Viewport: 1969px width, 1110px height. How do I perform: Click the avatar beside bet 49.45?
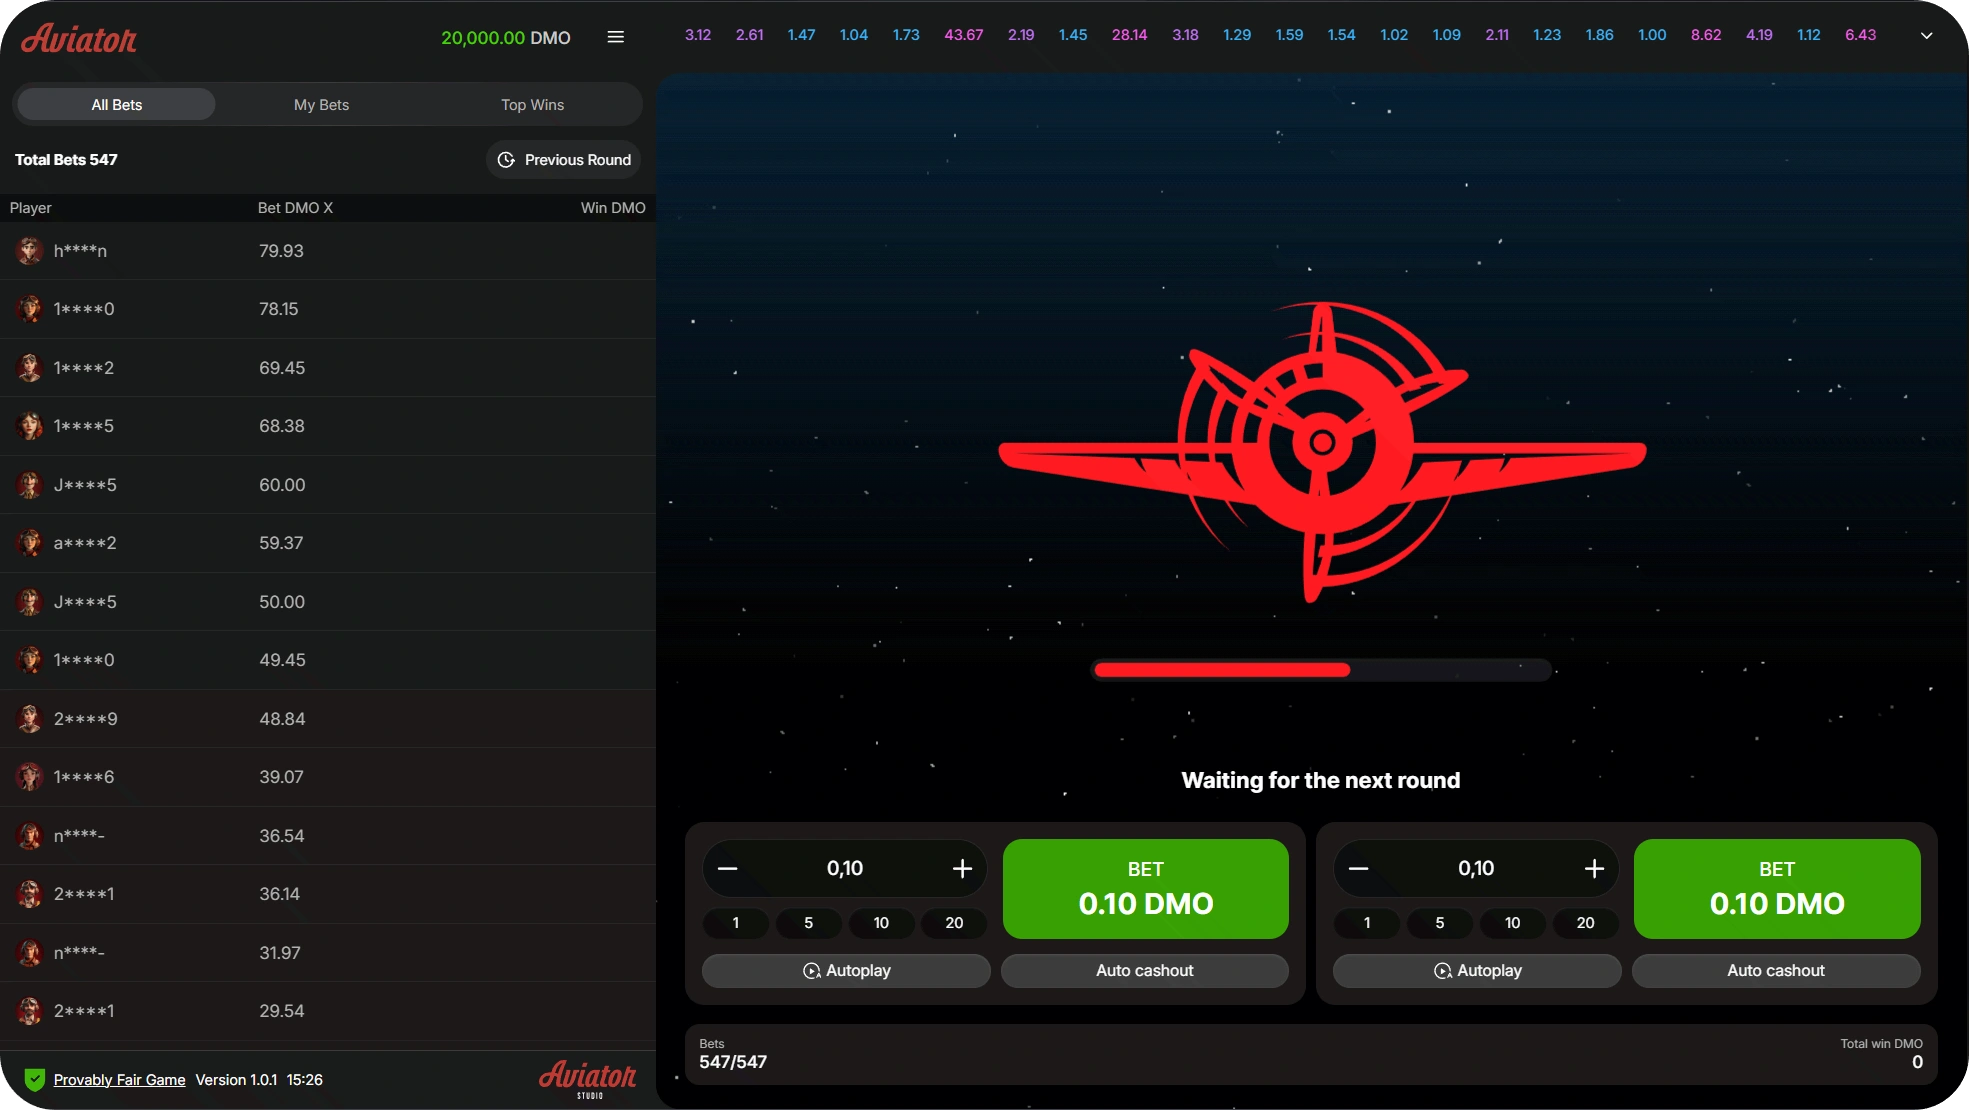click(x=30, y=660)
